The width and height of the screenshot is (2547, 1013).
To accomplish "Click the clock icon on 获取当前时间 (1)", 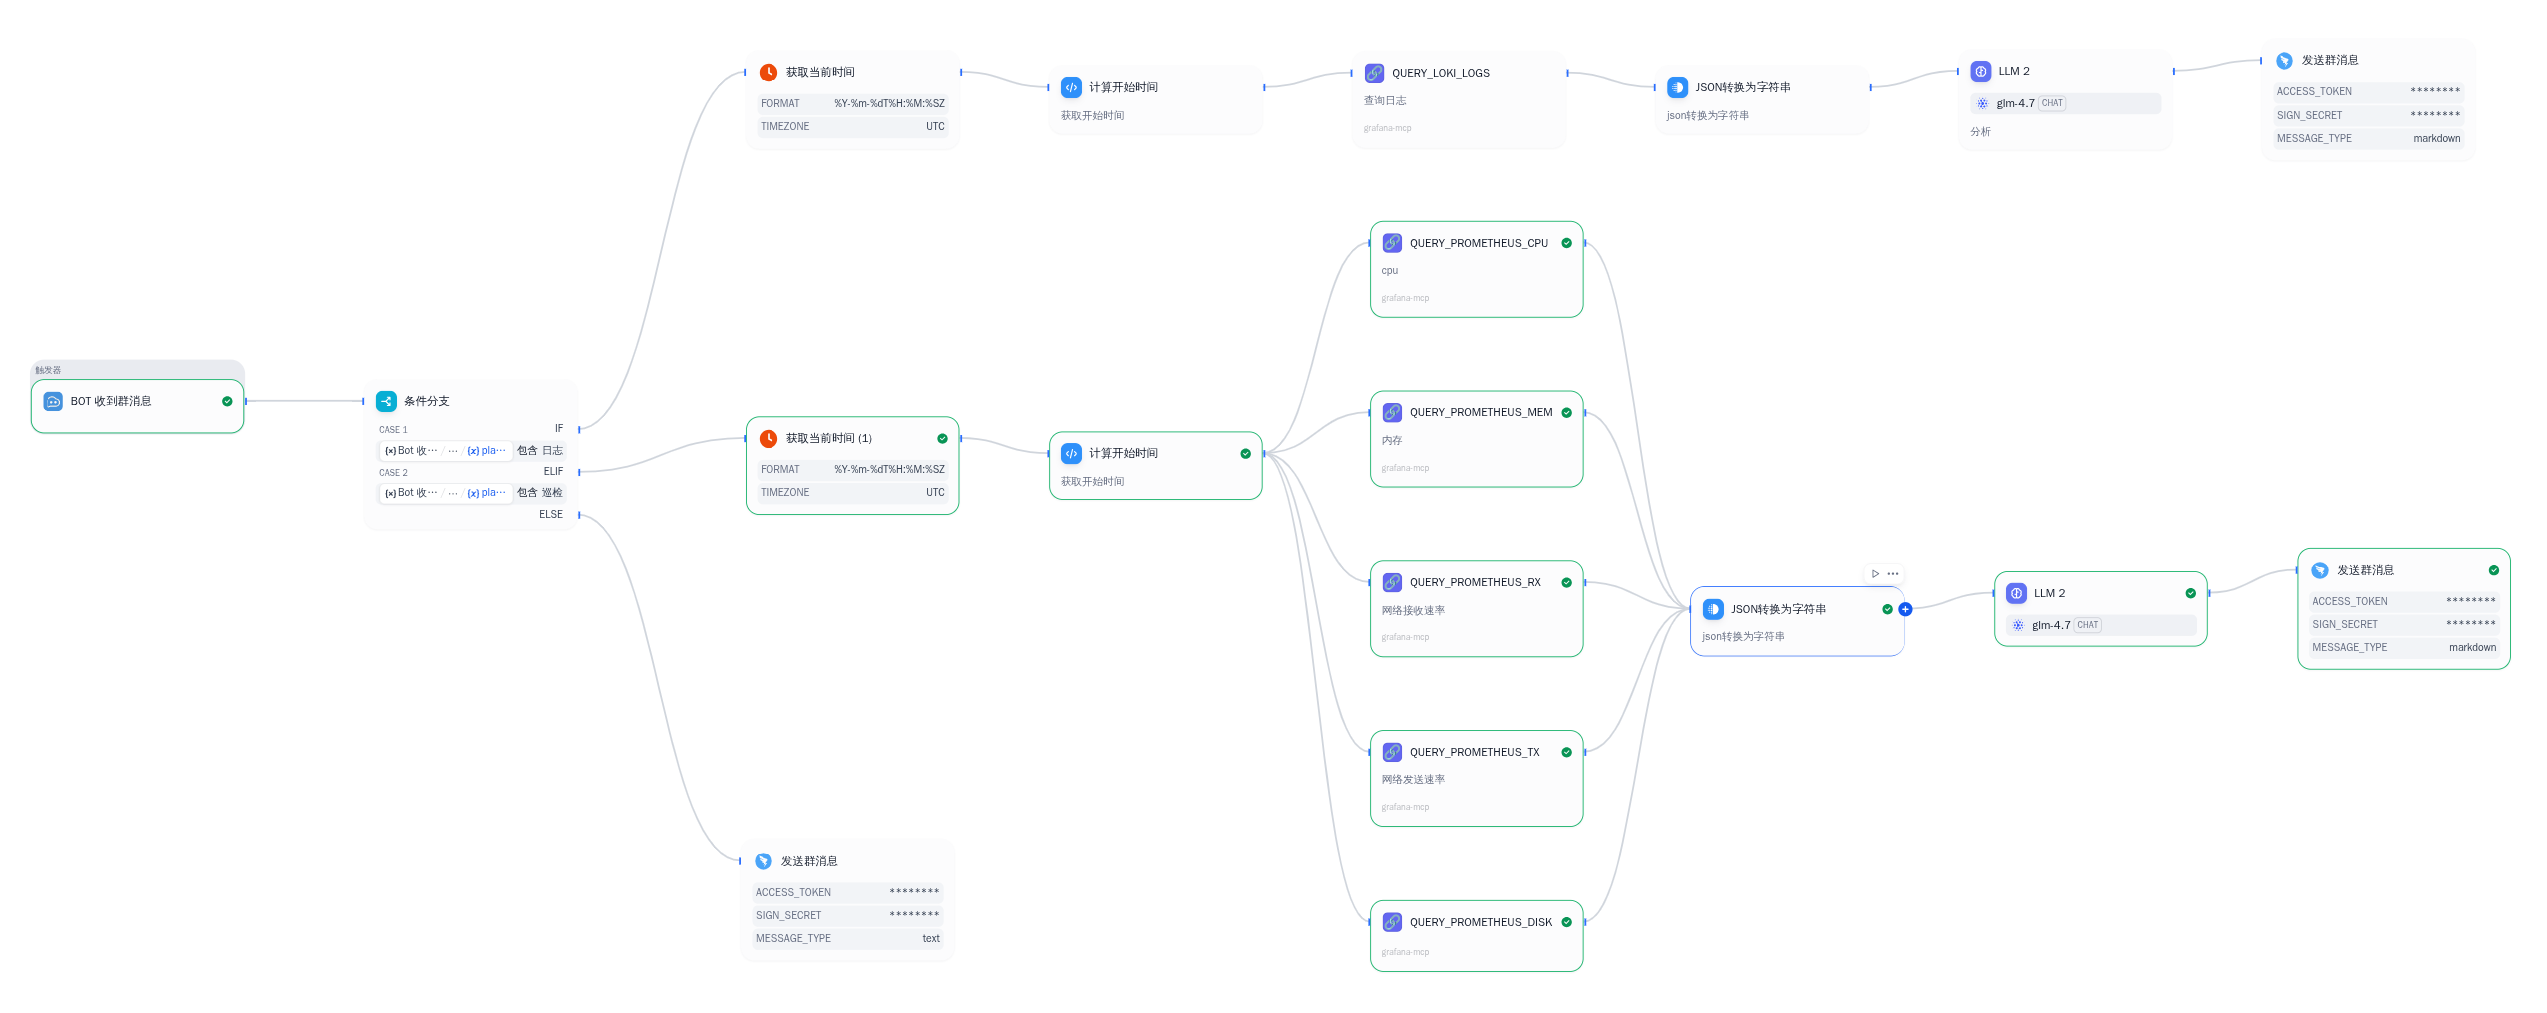I will pos(768,439).
